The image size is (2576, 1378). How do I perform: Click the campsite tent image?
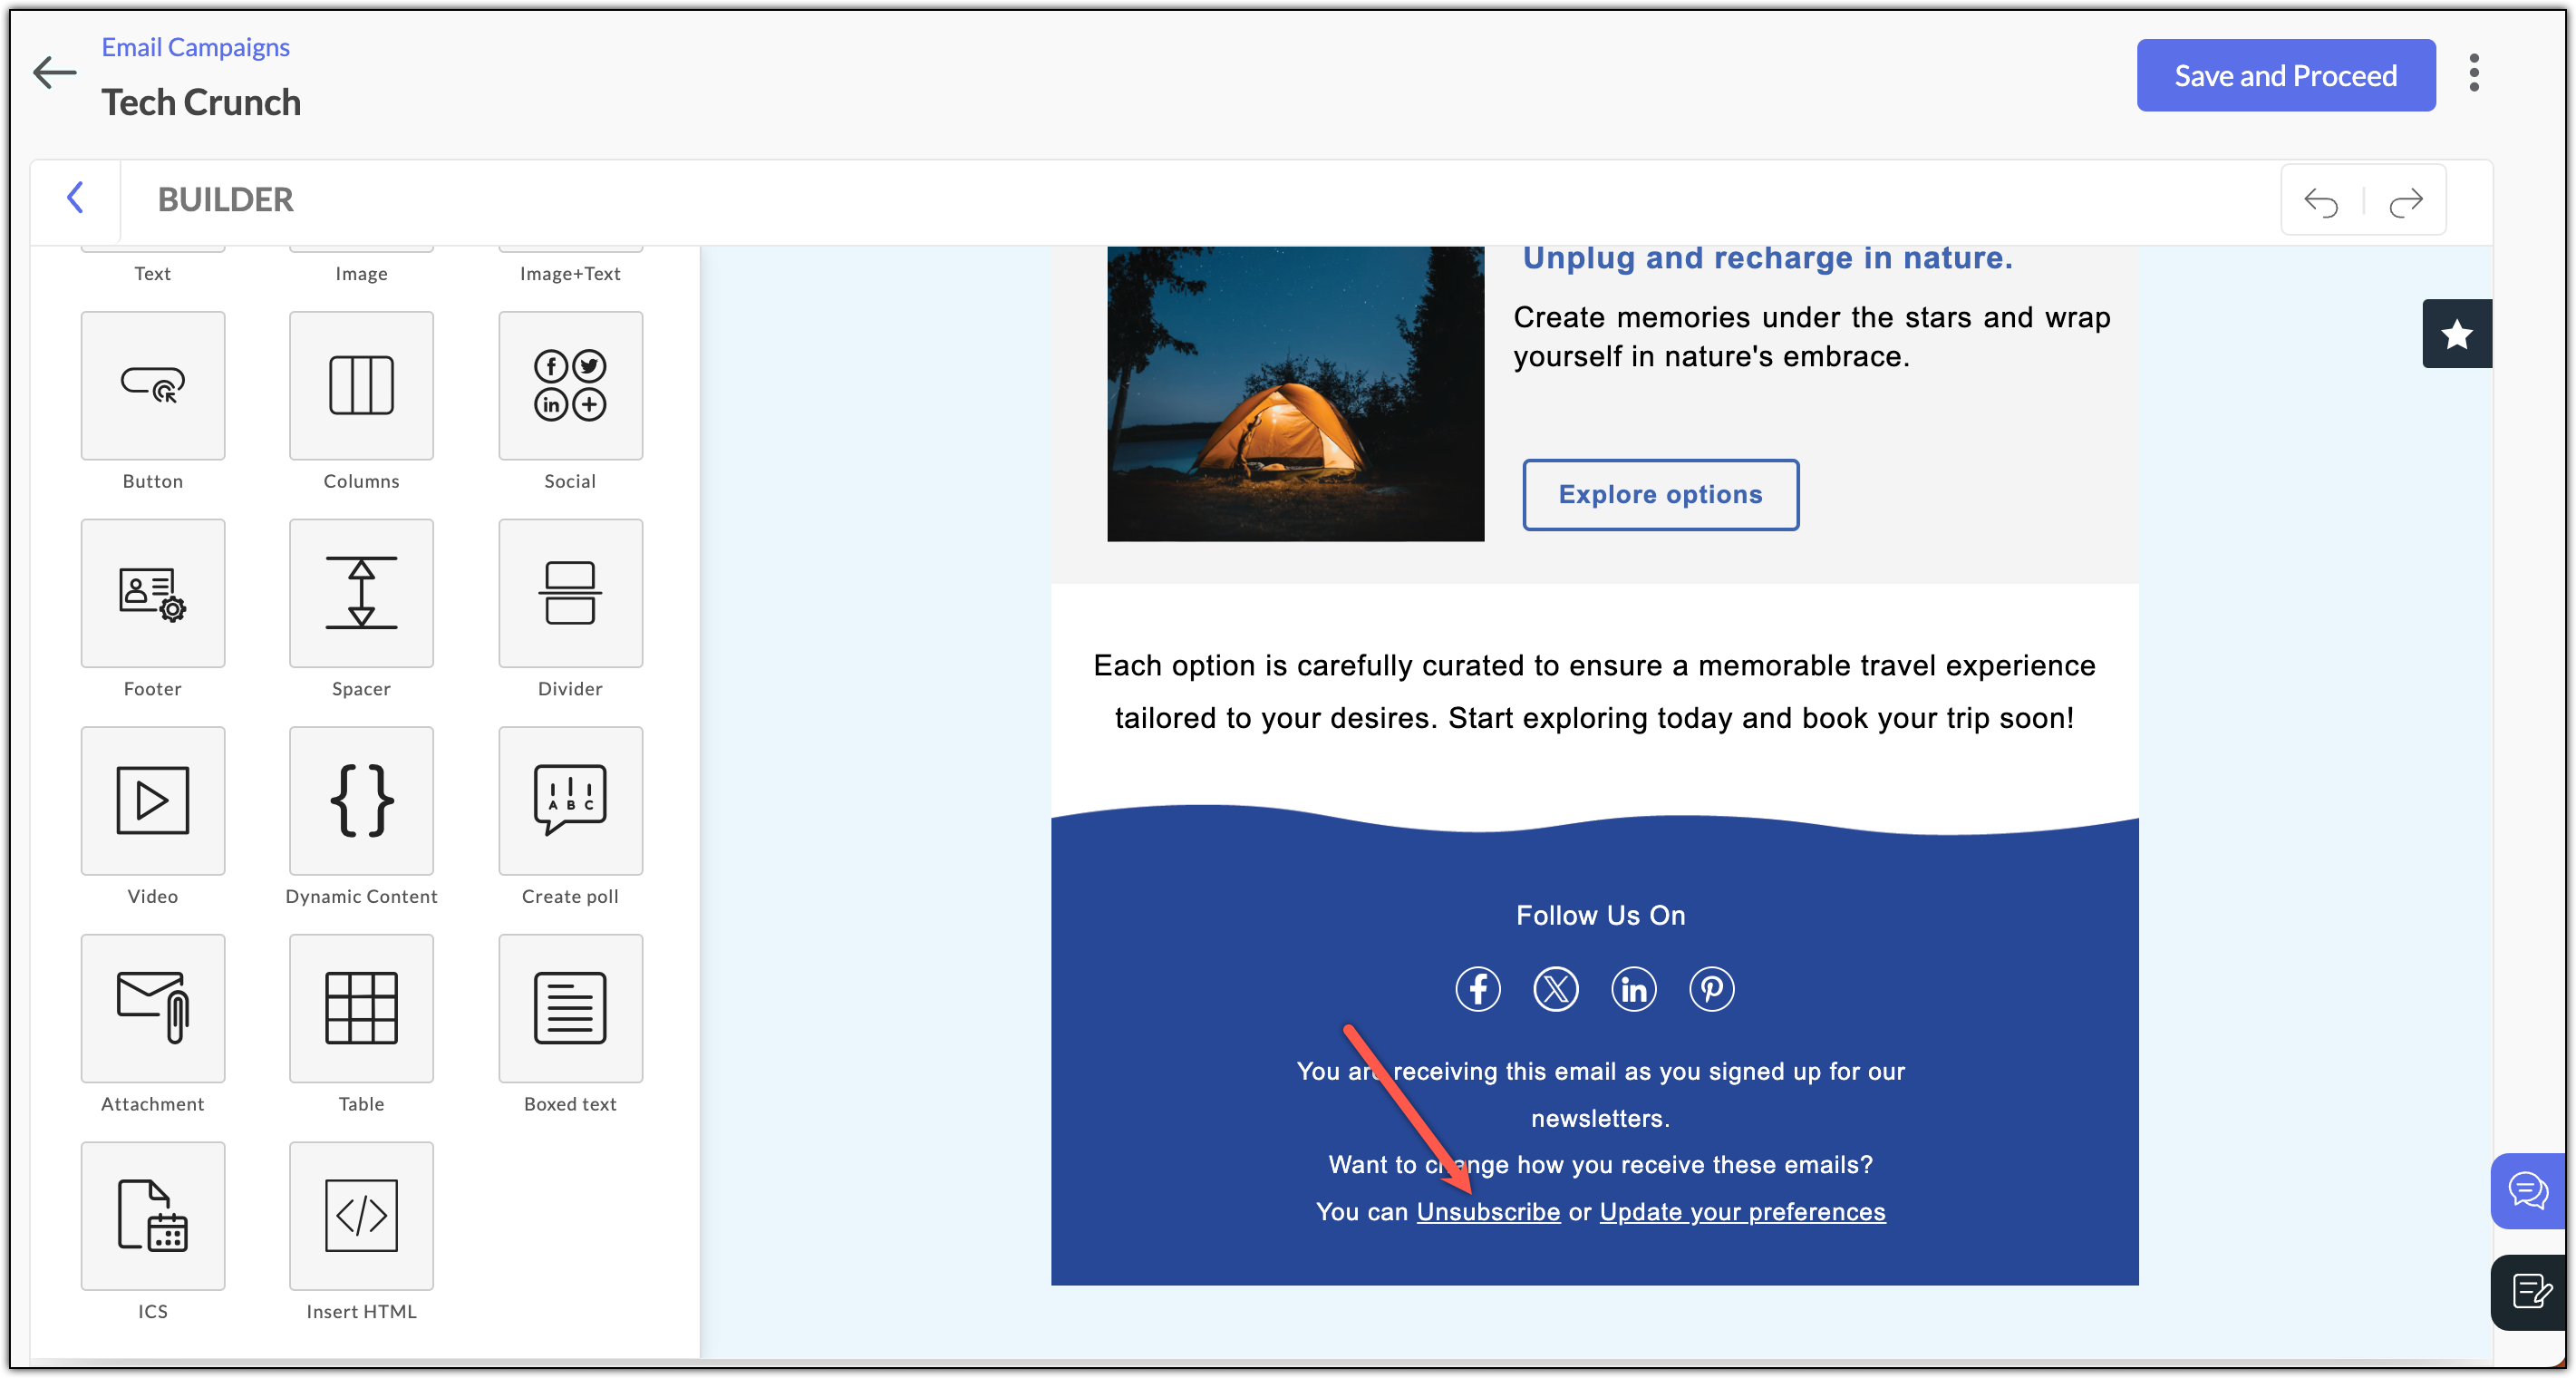coord(1295,394)
